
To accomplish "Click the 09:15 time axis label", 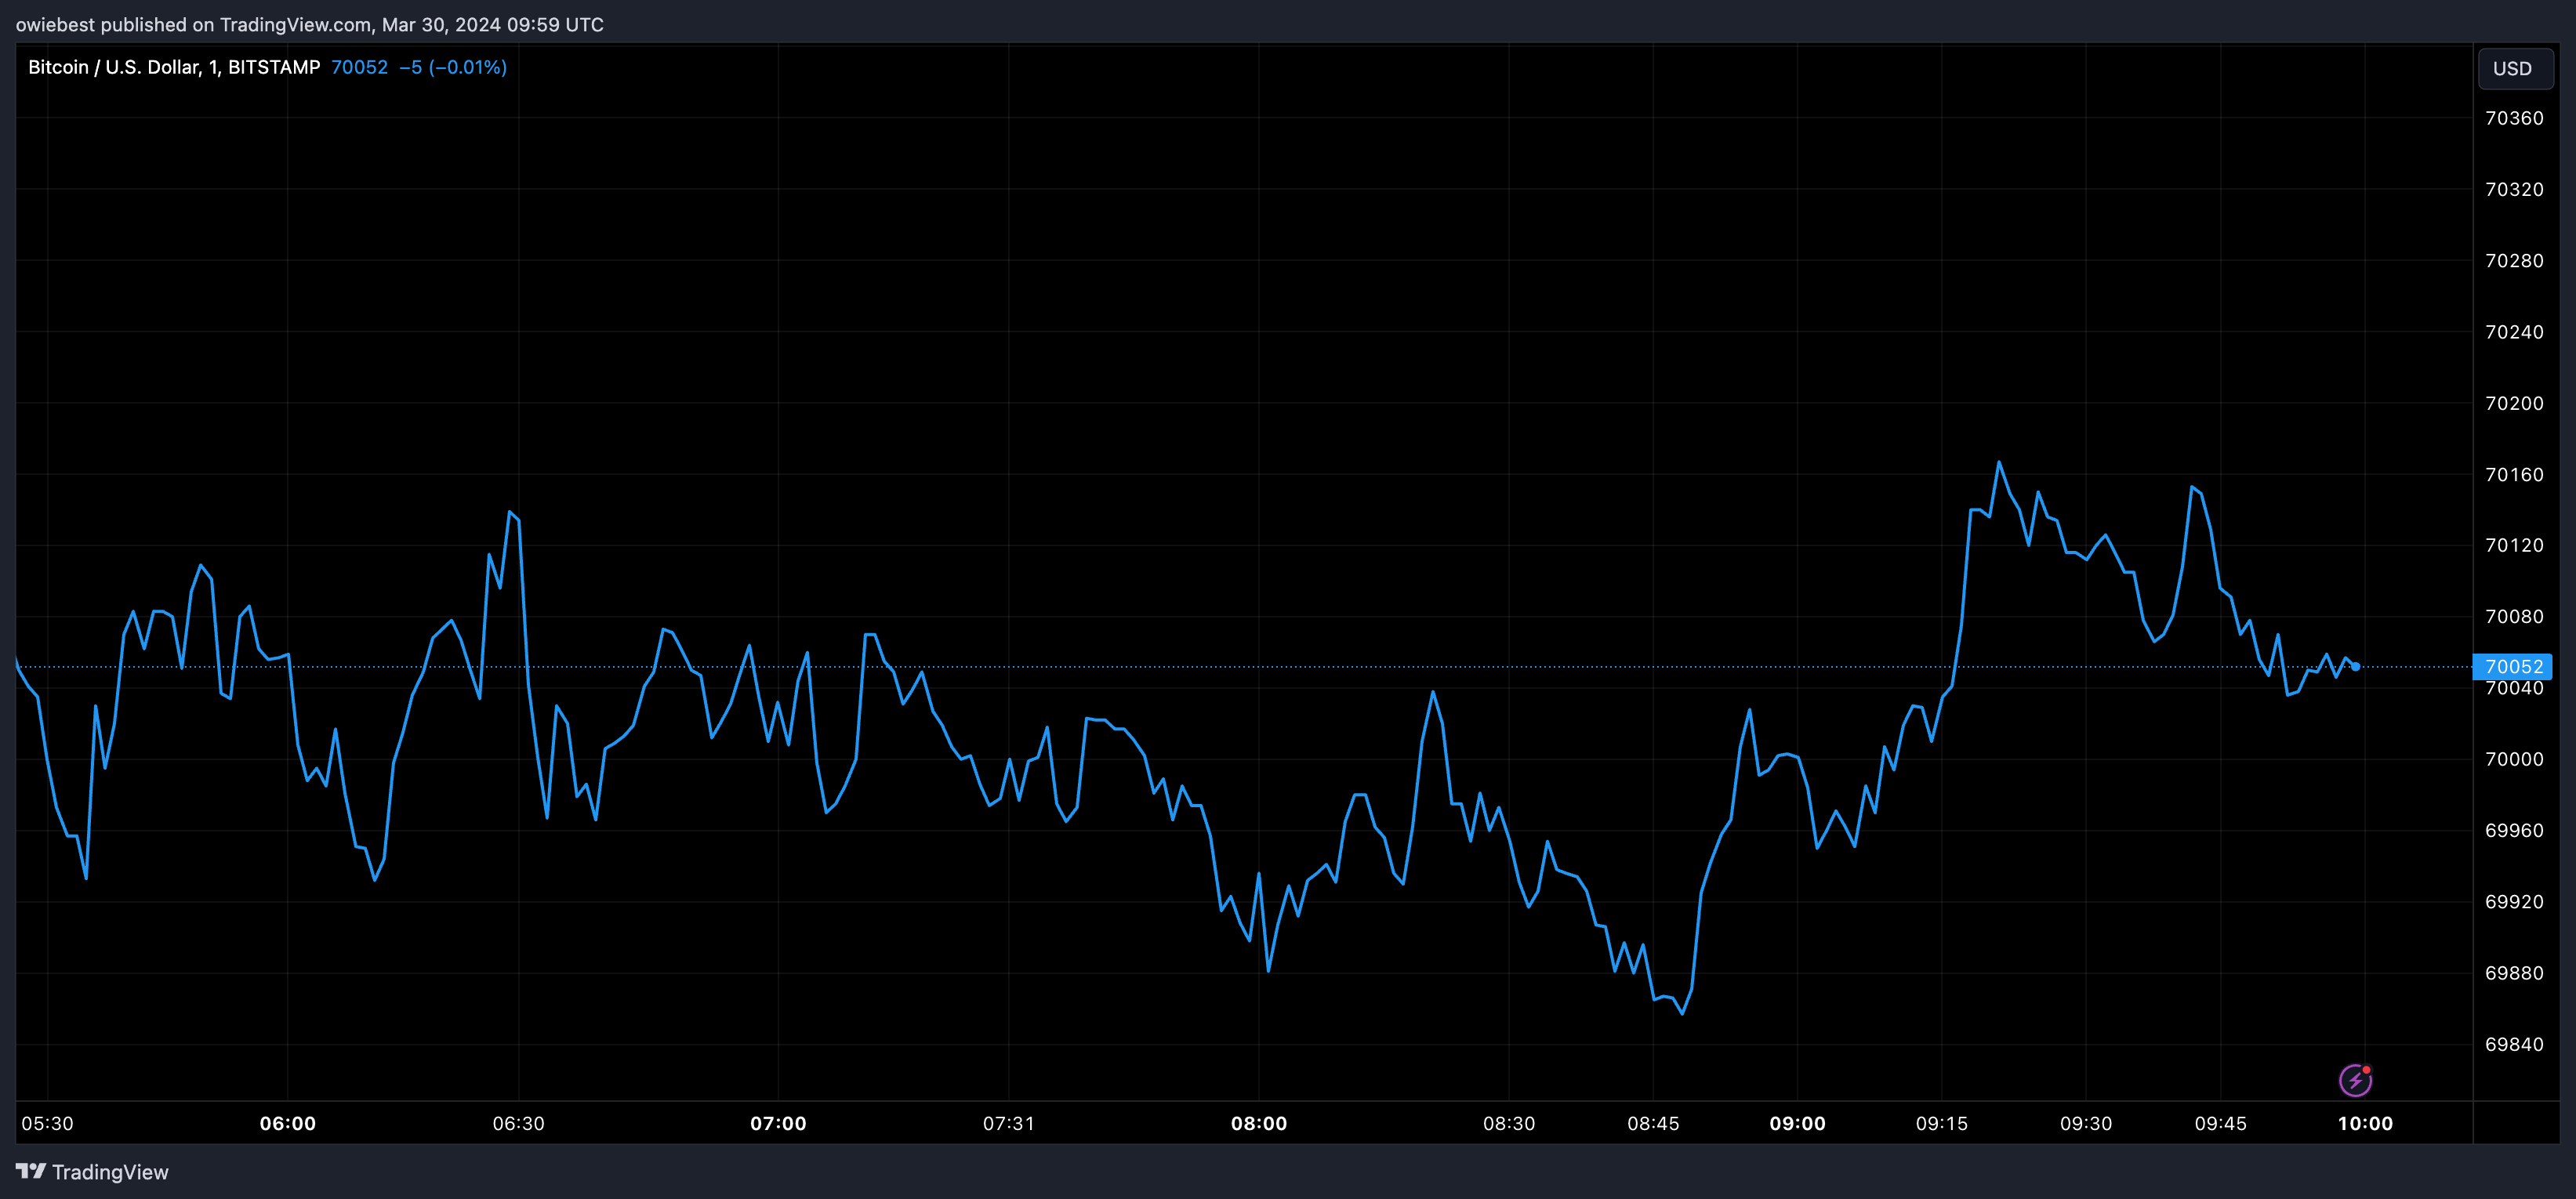I will pyautogui.click(x=1941, y=1123).
